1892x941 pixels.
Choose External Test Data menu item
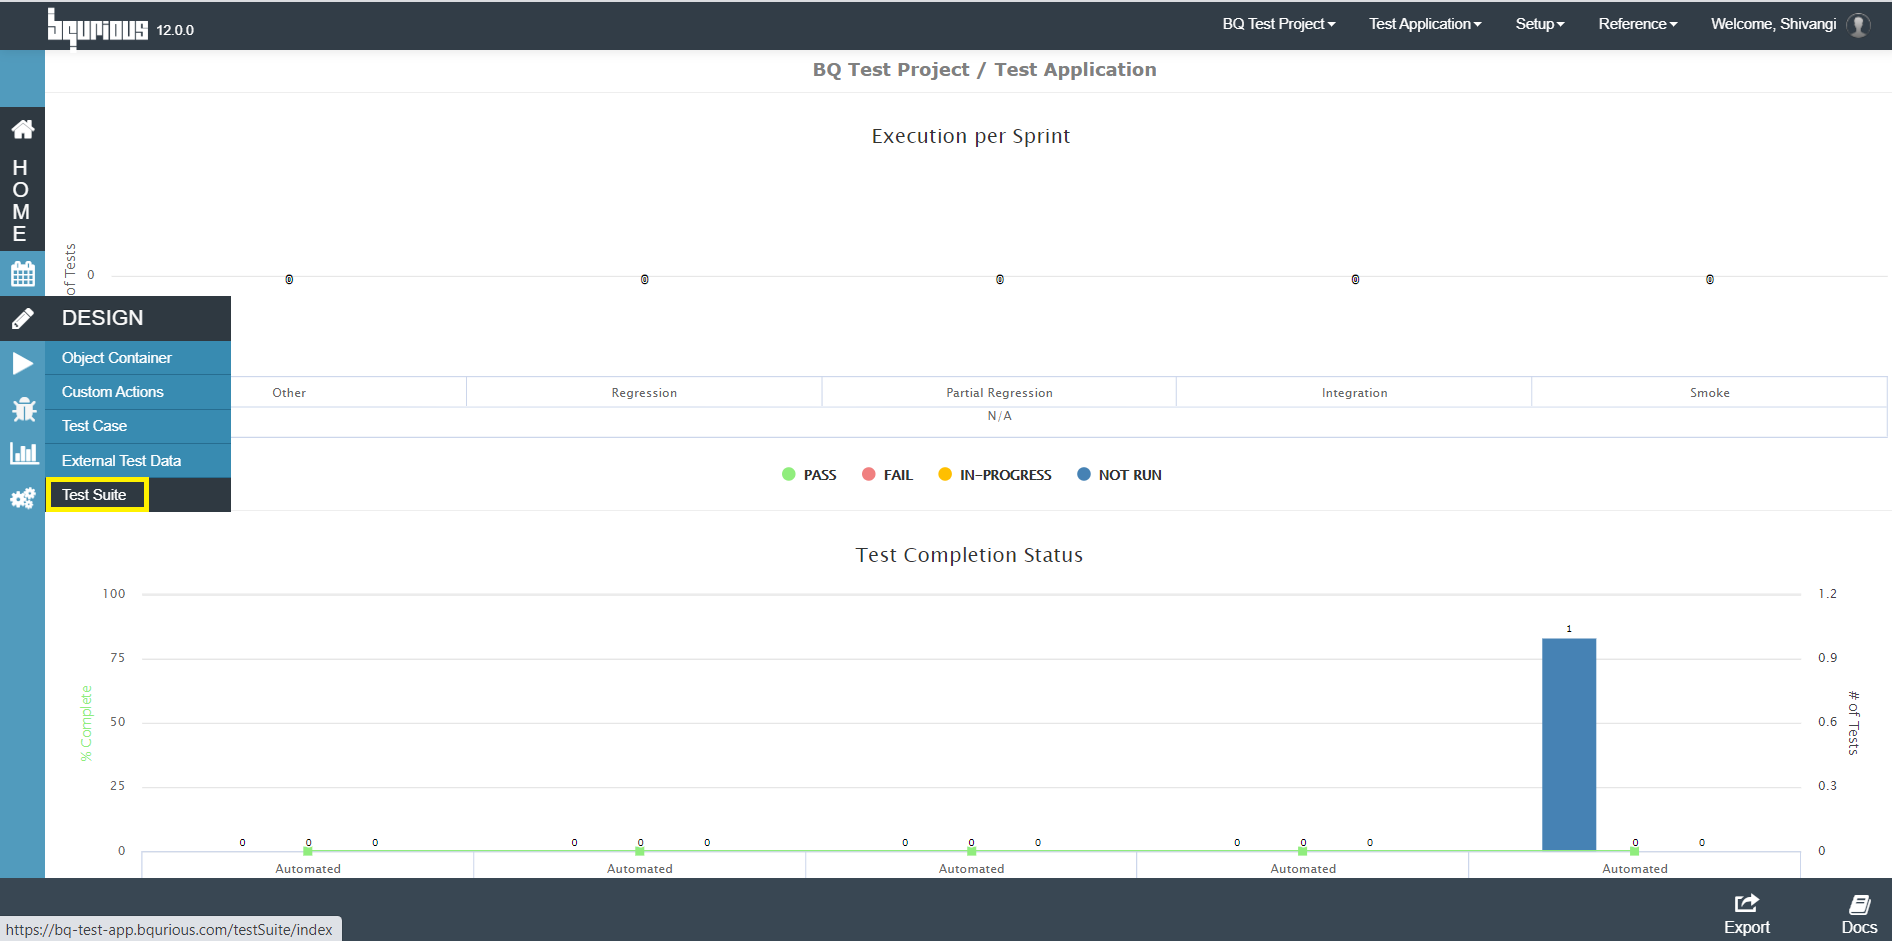click(138, 461)
